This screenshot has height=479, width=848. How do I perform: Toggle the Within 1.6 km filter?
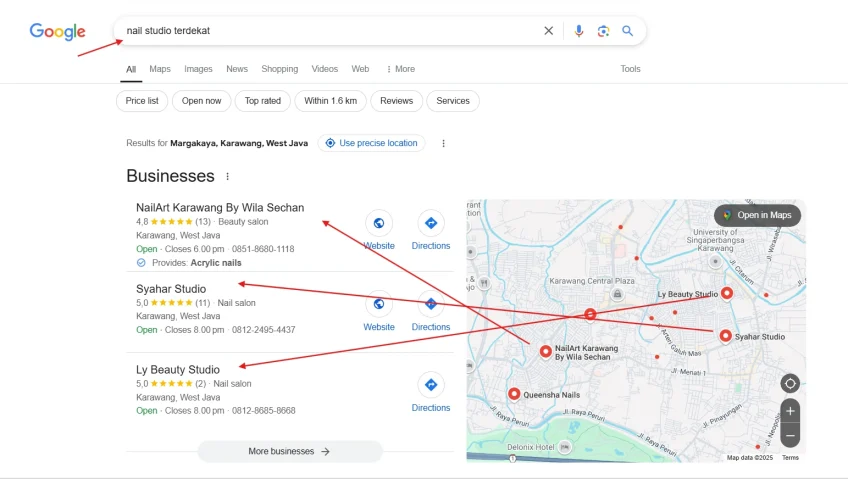point(330,101)
